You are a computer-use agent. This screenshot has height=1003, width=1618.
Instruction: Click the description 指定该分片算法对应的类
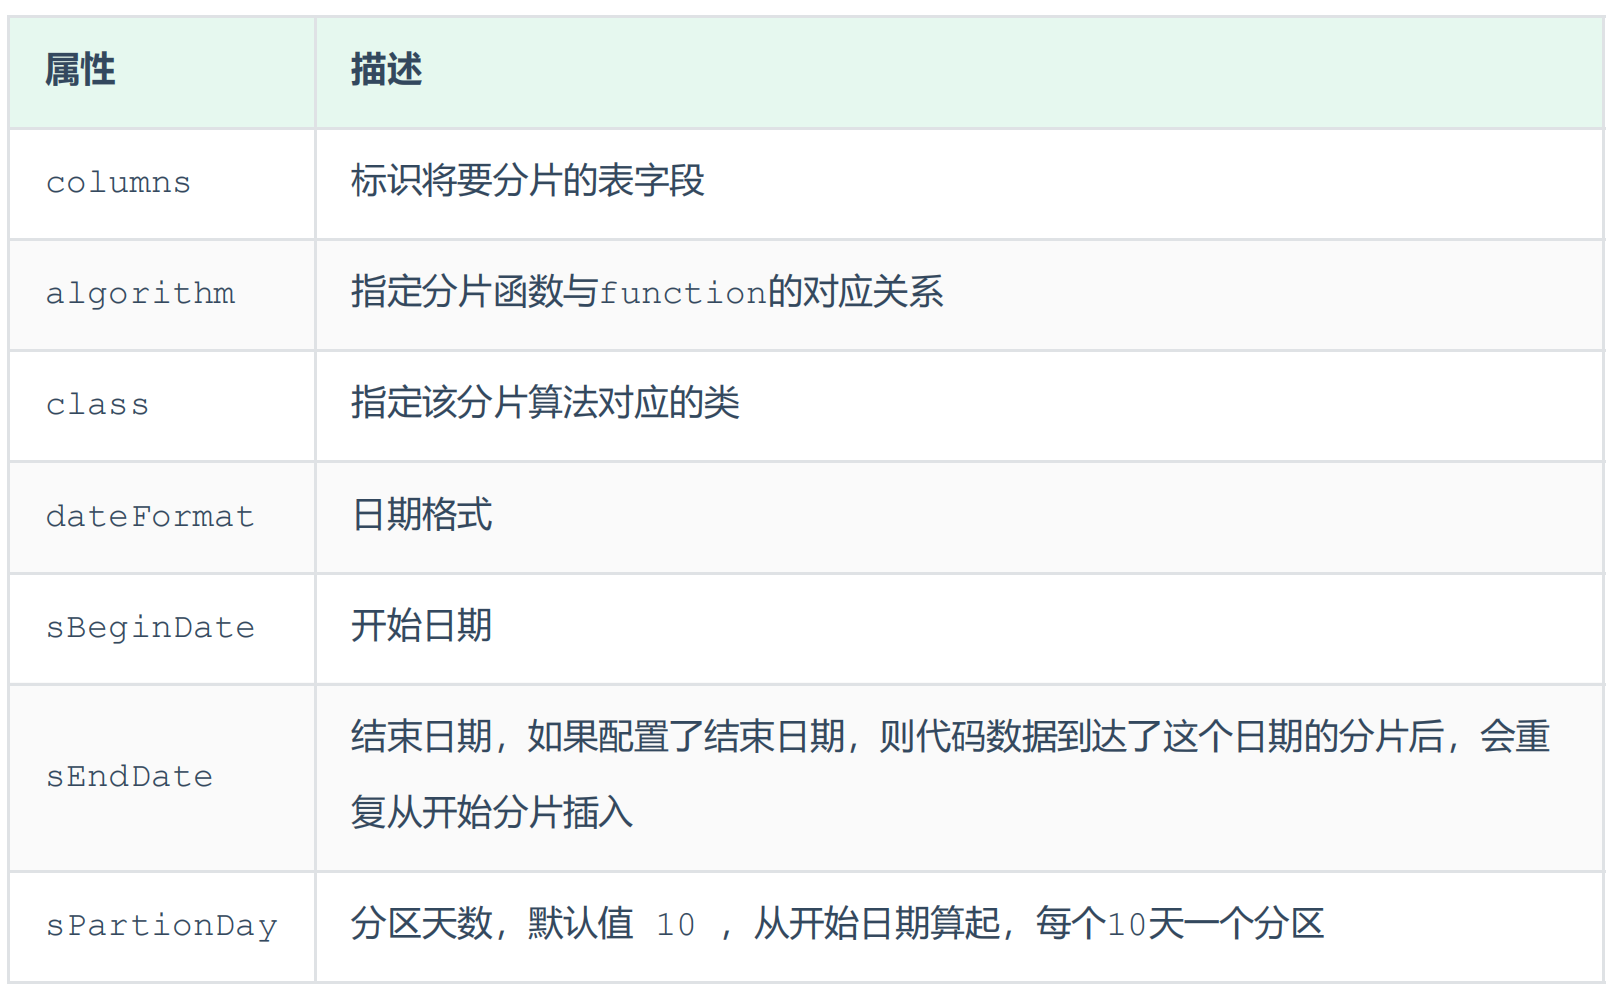pos(545,404)
